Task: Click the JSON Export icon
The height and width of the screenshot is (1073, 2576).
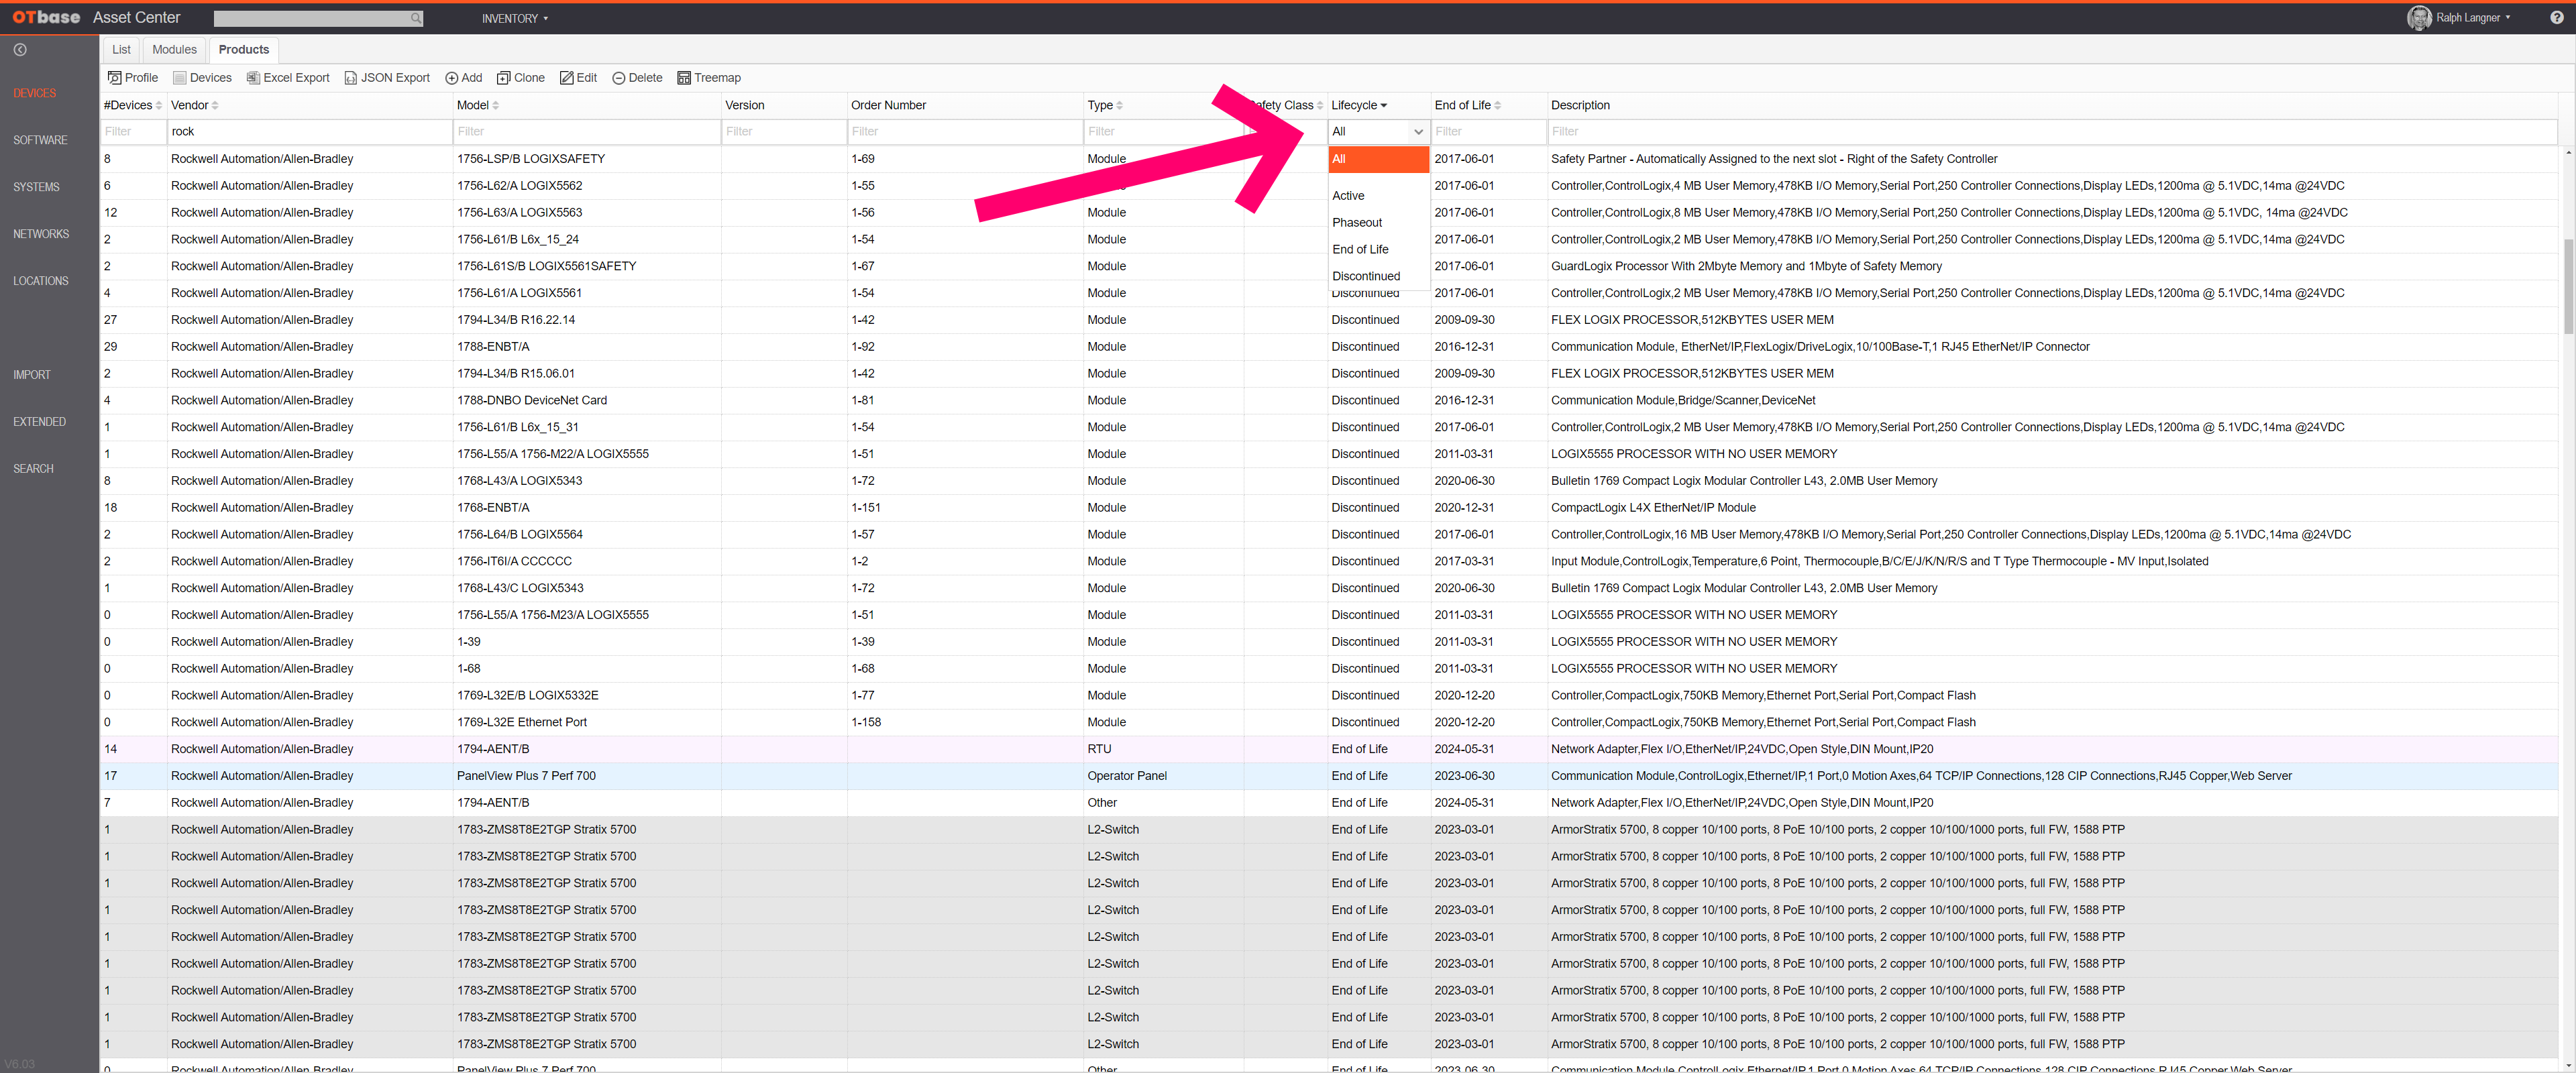Action: (350, 78)
